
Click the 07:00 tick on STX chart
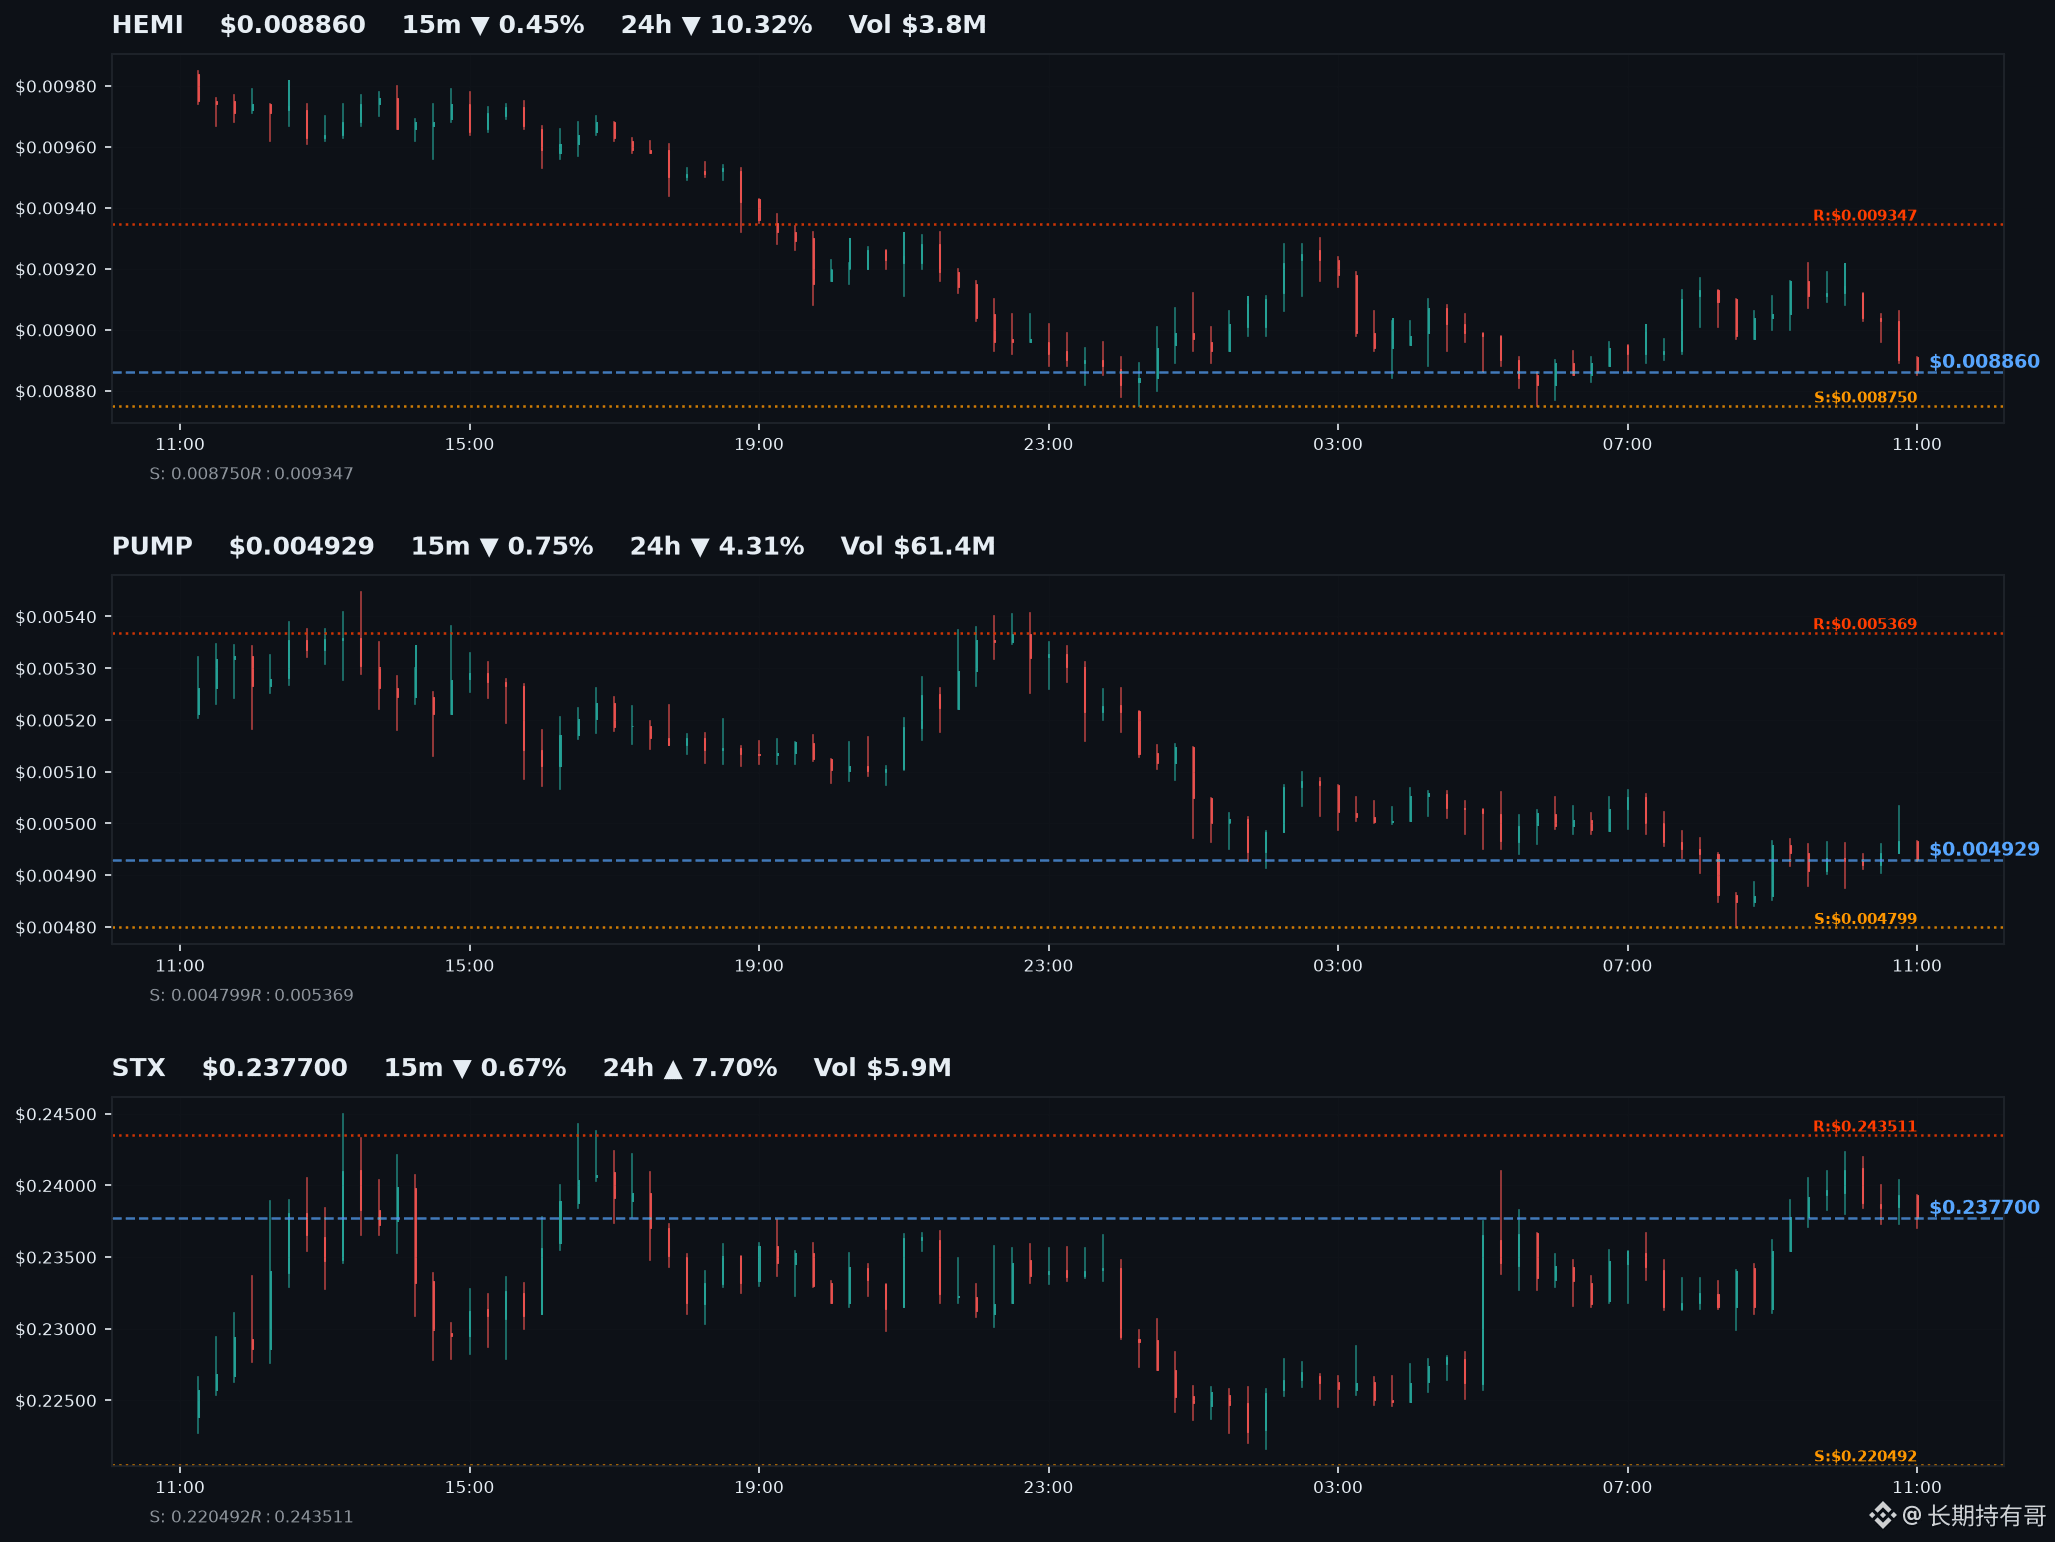click(1627, 1487)
